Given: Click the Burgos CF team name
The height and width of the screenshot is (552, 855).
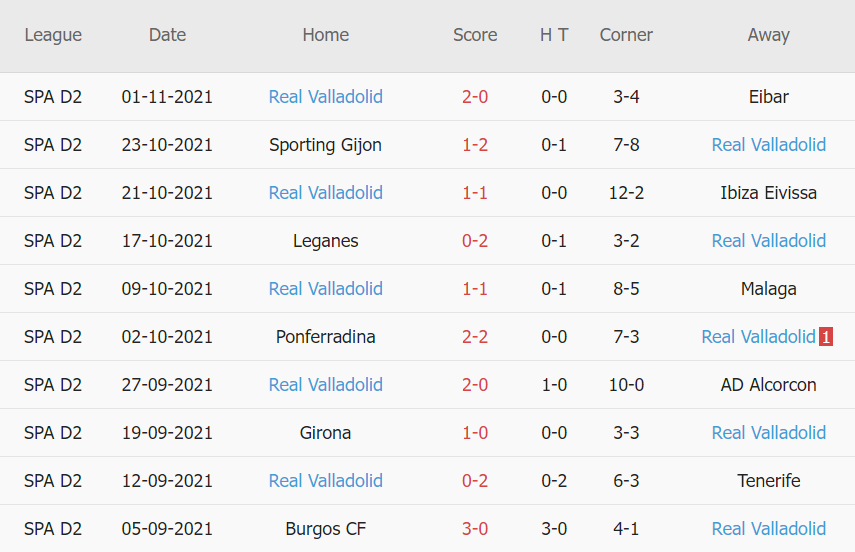Looking at the screenshot, I should click(x=326, y=529).
